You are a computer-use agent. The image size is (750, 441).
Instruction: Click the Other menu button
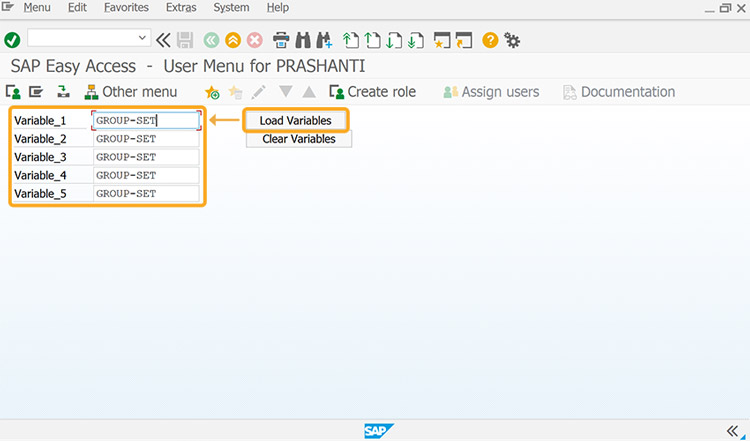[x=131, y=92]
